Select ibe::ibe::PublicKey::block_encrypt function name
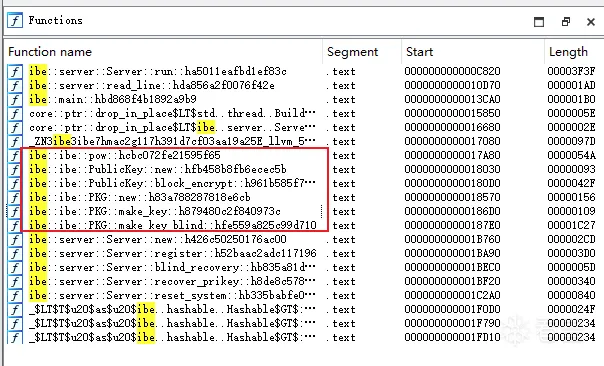The height and width of the screenshot is (366, 604). pos(172,183)
